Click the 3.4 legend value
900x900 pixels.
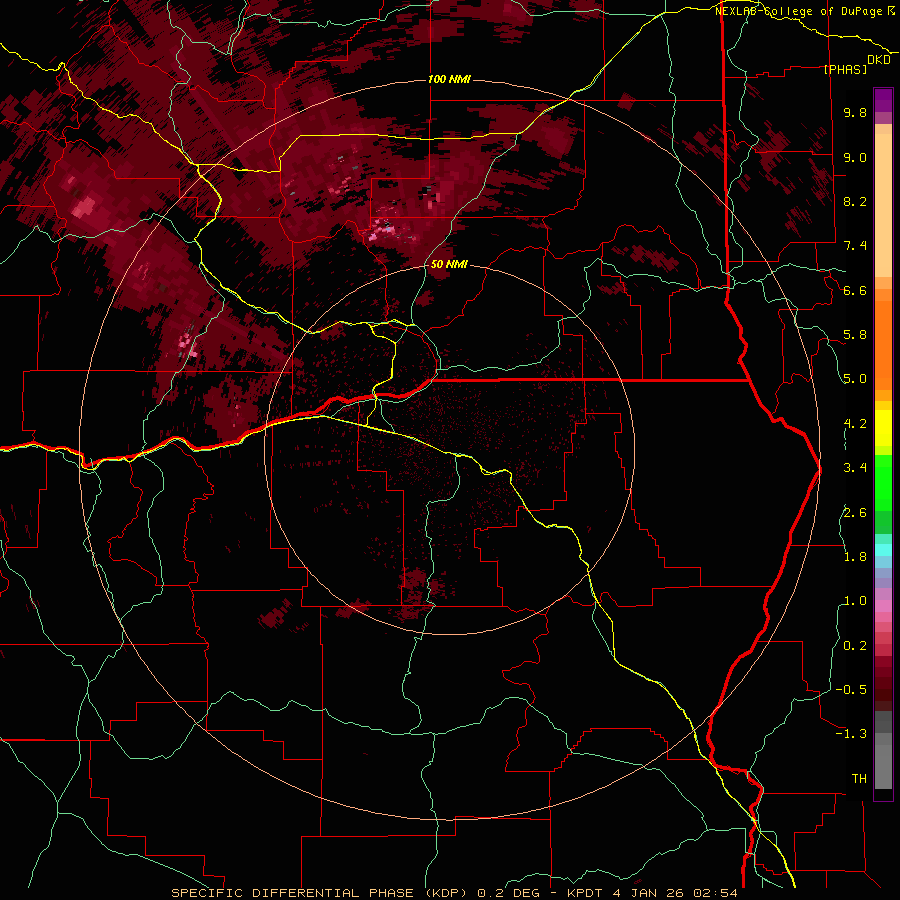tap(855, 468)
